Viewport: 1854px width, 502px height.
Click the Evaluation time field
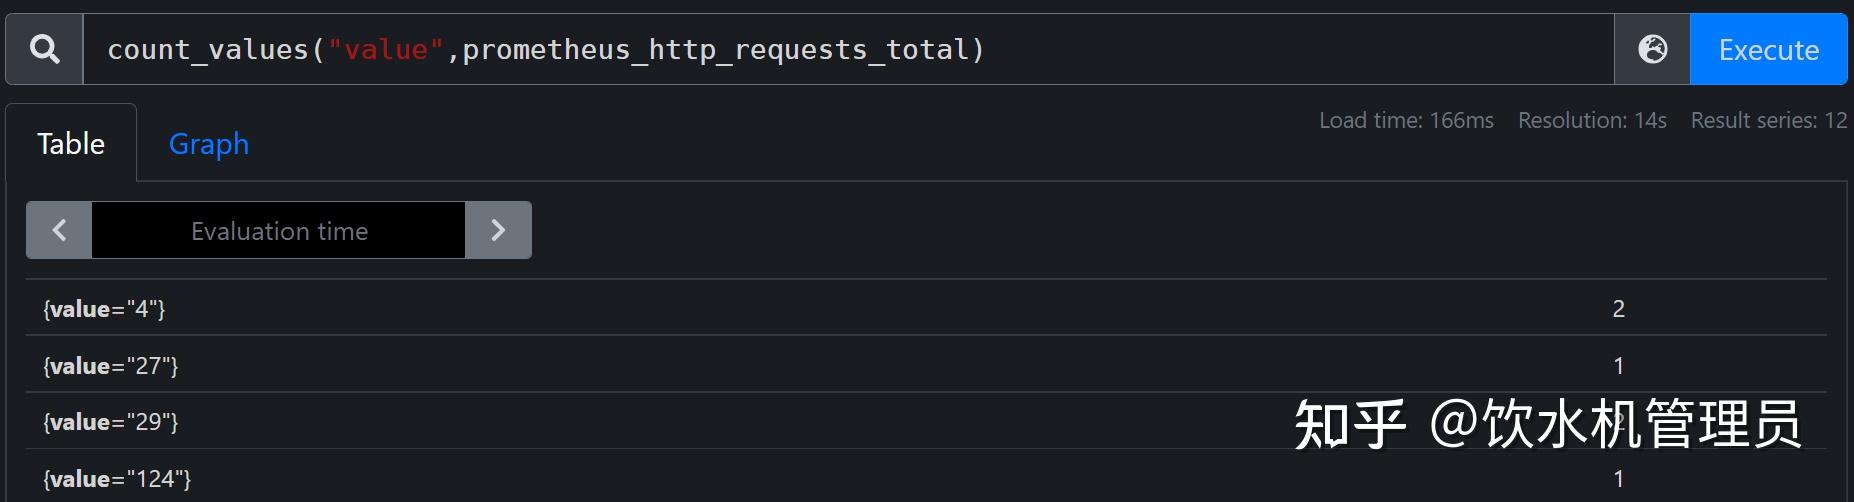279,231
